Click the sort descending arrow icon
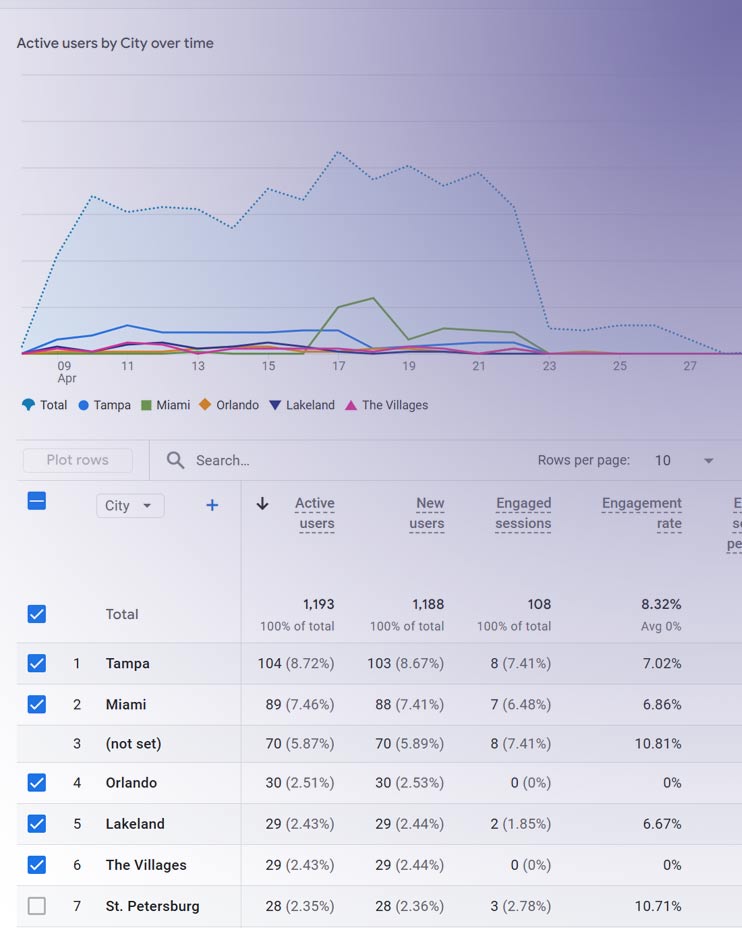742x928 pixels. 263,504
